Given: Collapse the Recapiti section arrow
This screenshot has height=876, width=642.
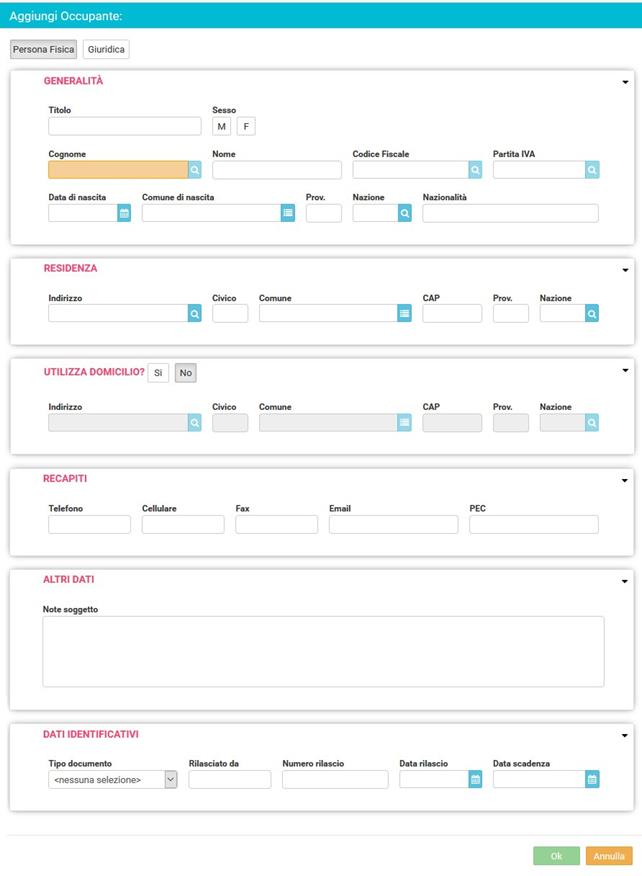Looking at the screenshot, I should point(625,480).
